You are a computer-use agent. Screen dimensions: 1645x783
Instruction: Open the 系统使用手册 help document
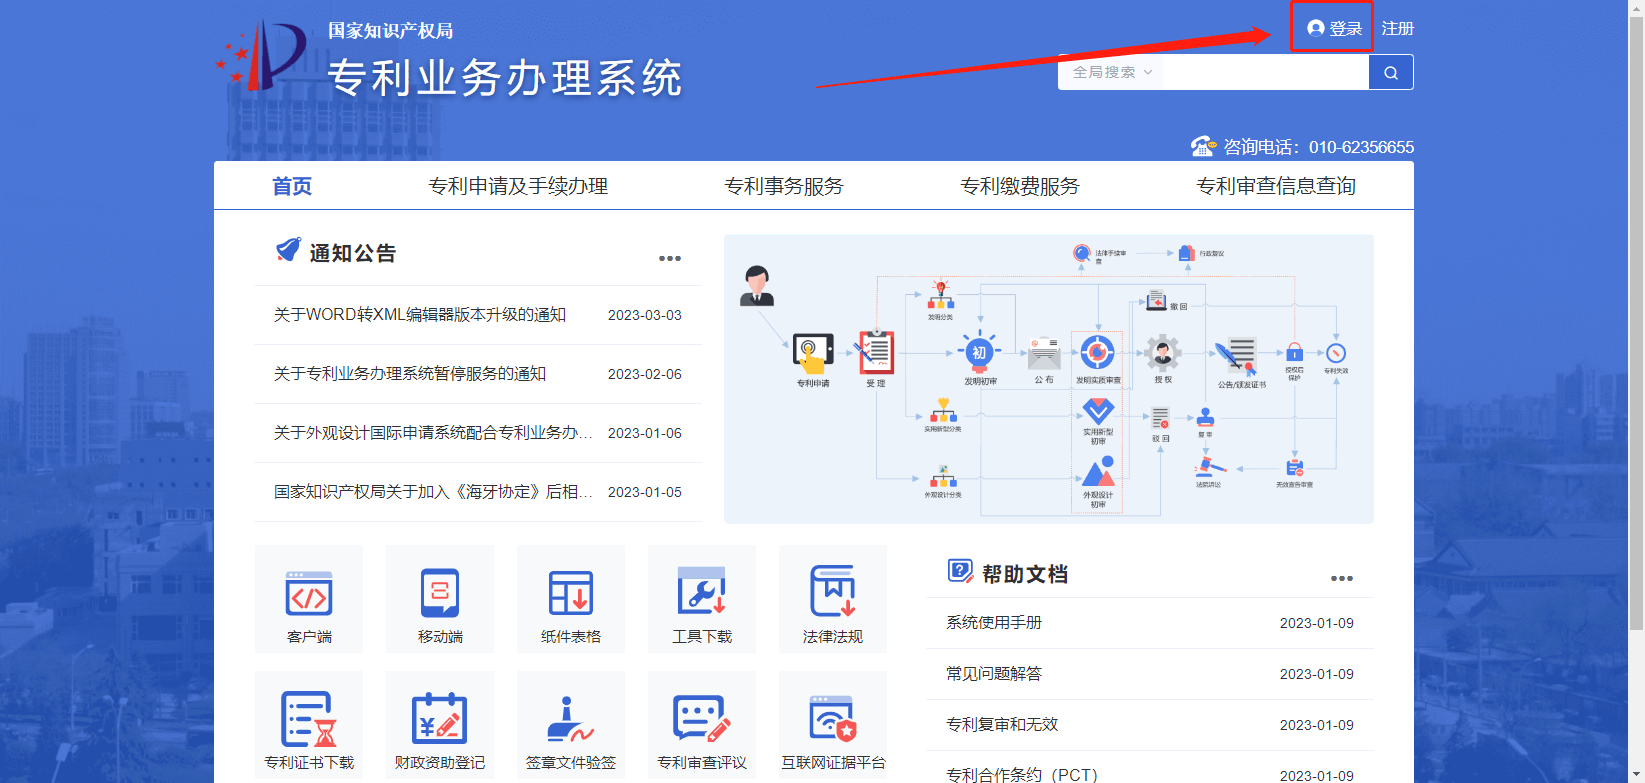pyautogui.click(x=994, y=622)
